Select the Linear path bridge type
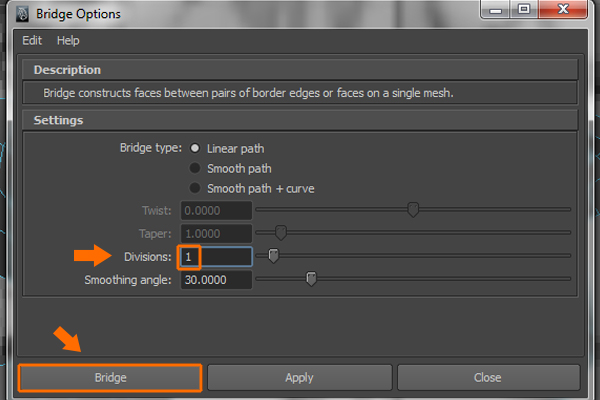 (x=195, y=148)
